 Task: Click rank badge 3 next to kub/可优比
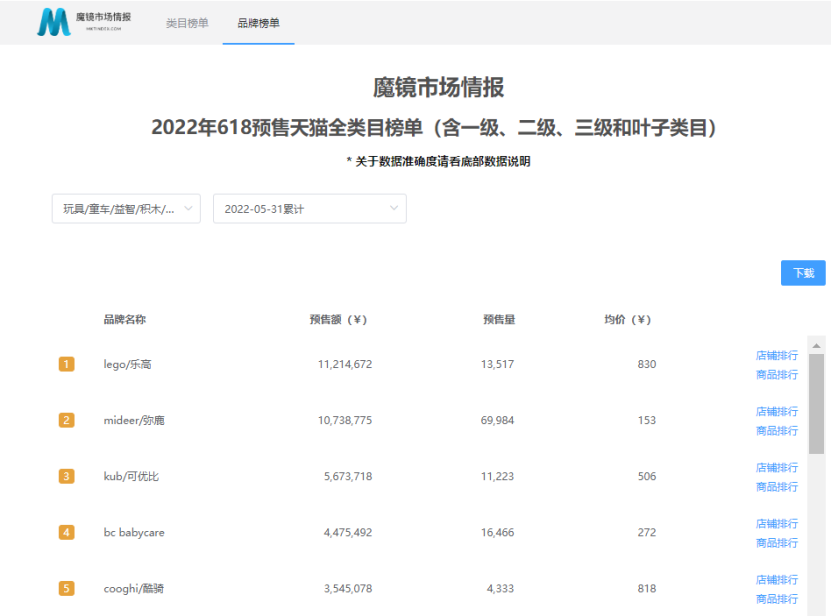(67, 476)
